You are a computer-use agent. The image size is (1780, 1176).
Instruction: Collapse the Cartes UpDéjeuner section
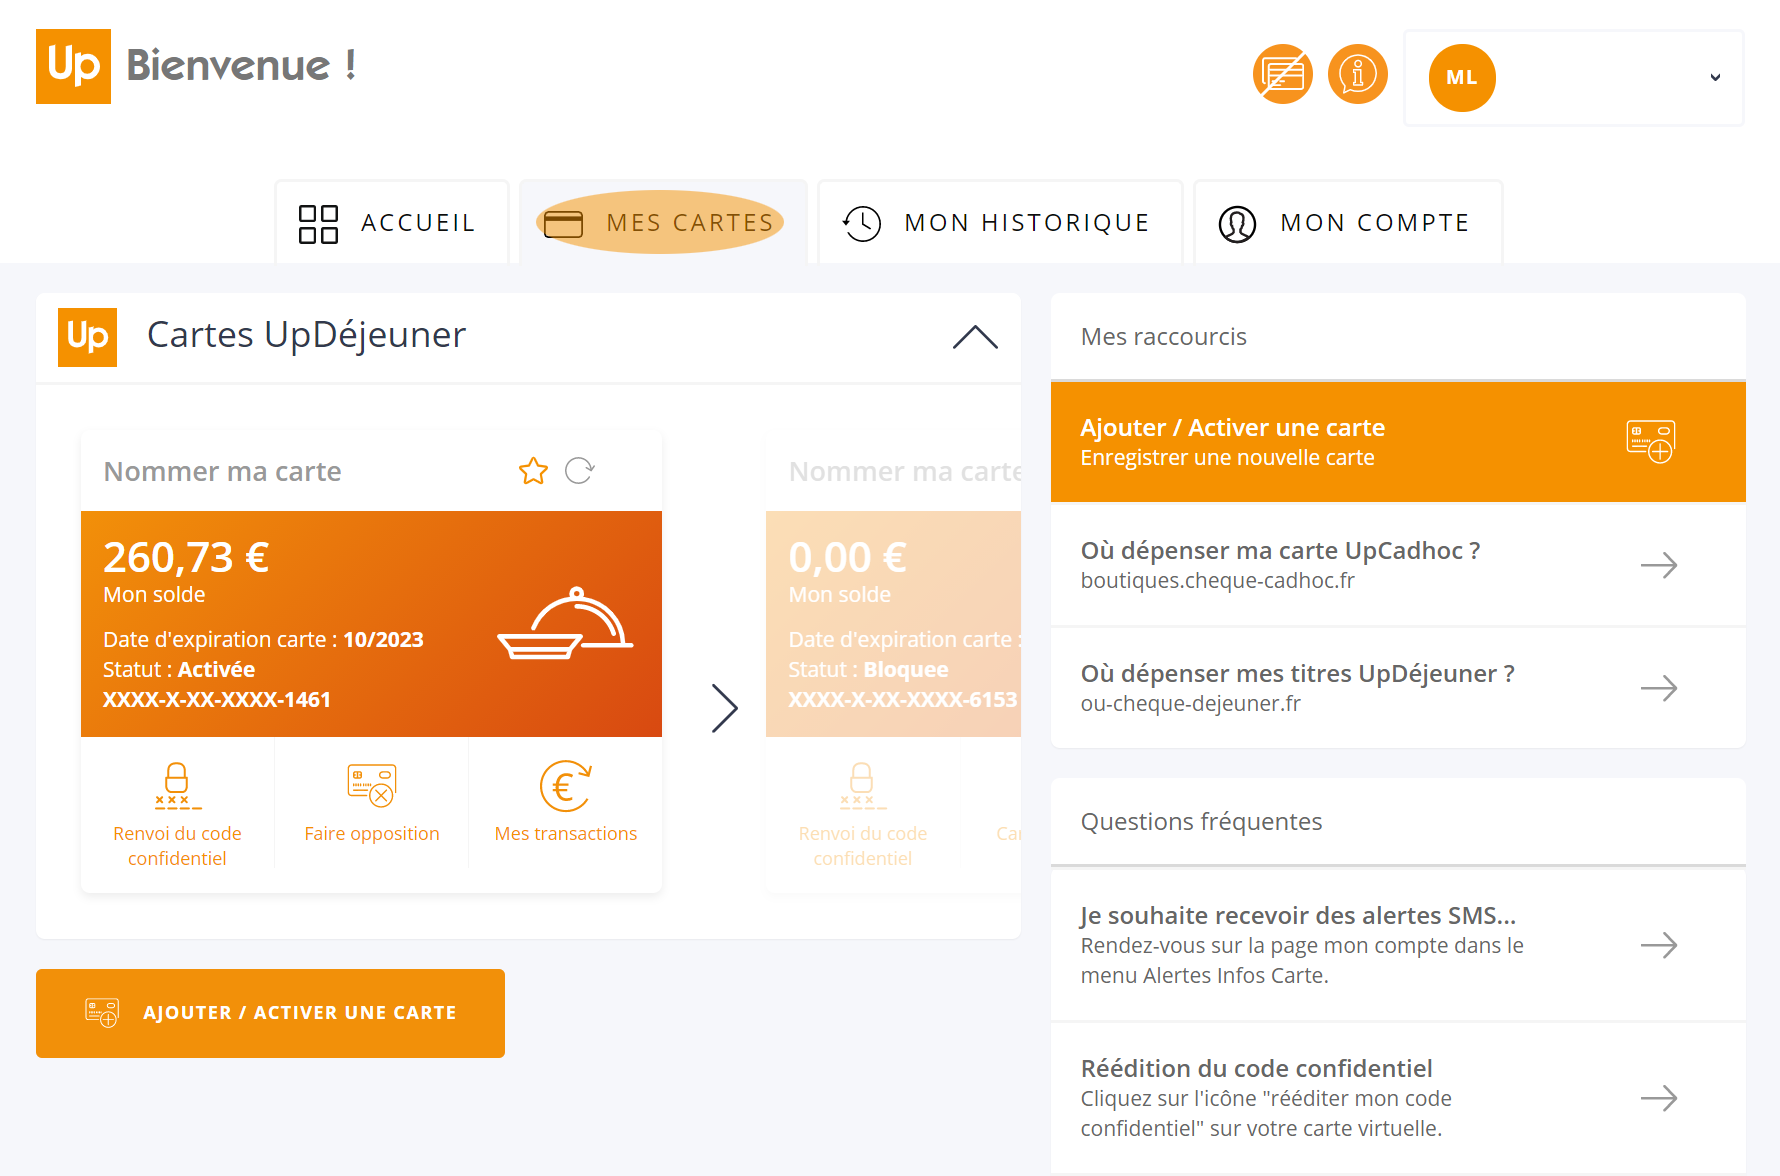point(975,337)
